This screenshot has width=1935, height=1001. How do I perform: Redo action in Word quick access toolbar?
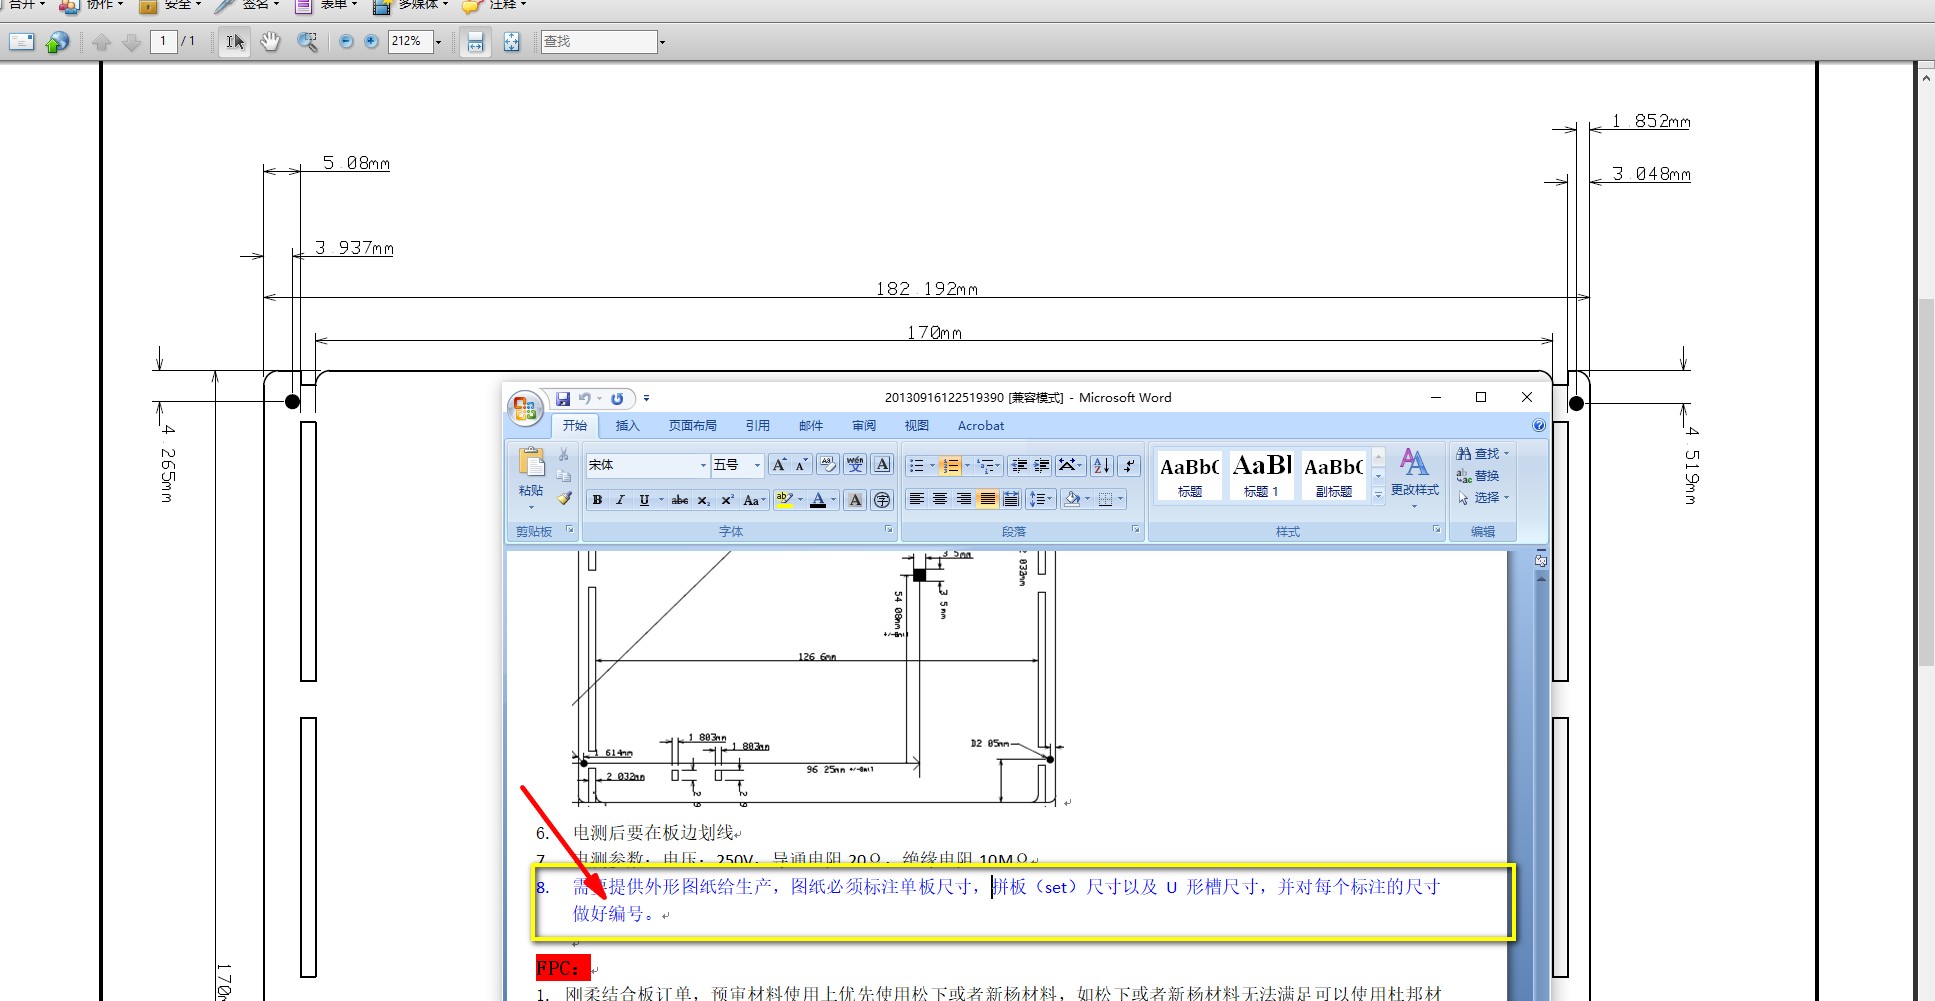click(x=617, y=398)
